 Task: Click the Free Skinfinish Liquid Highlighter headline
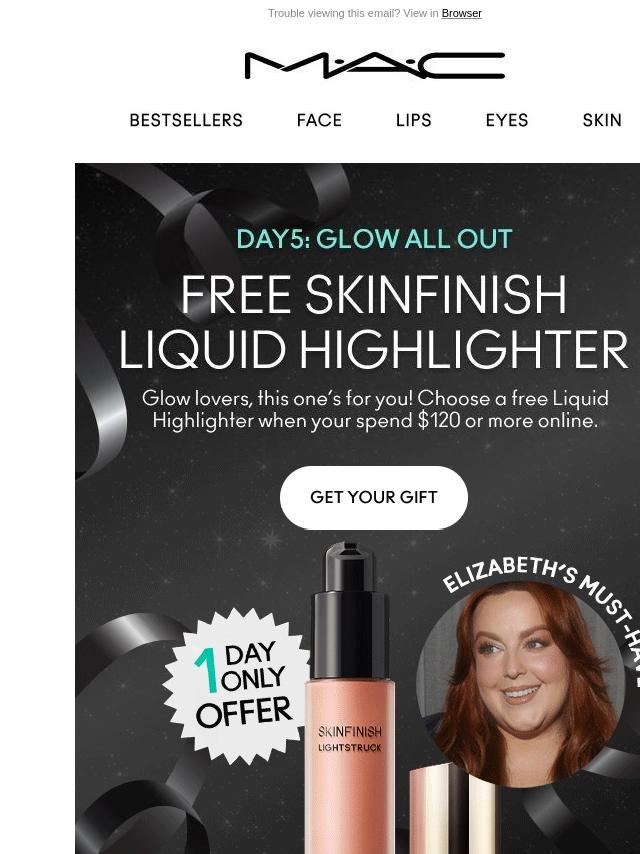[374, 321]
